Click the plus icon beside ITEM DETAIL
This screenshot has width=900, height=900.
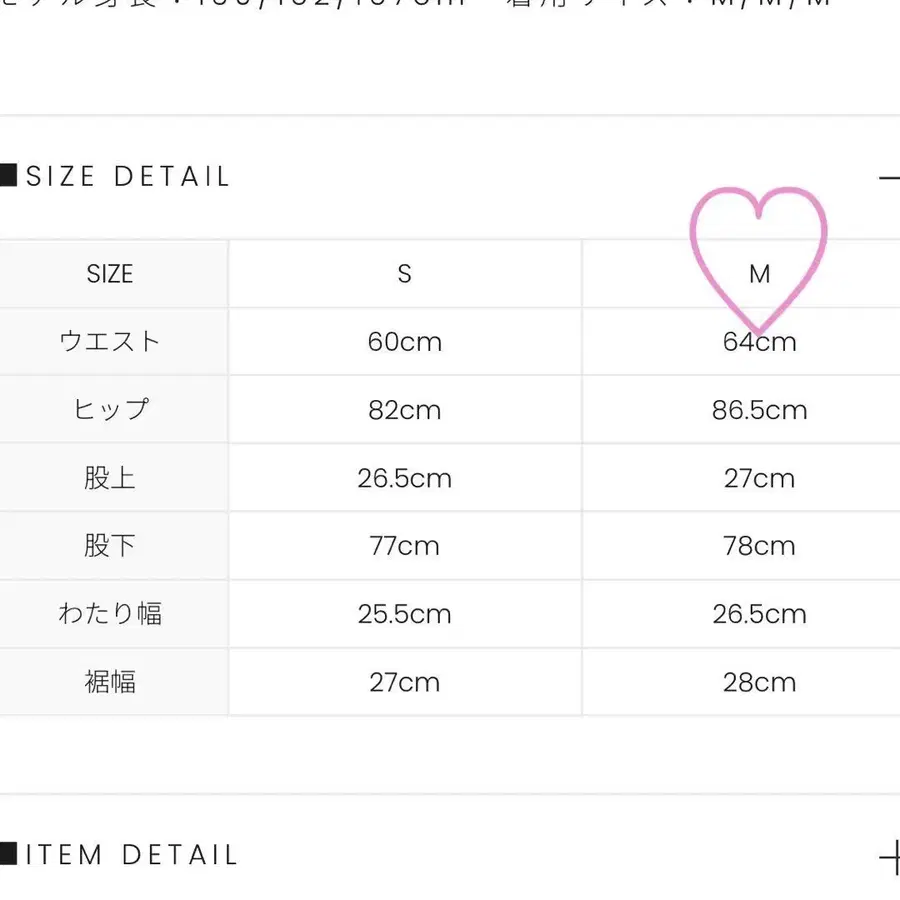pos(893,857)
